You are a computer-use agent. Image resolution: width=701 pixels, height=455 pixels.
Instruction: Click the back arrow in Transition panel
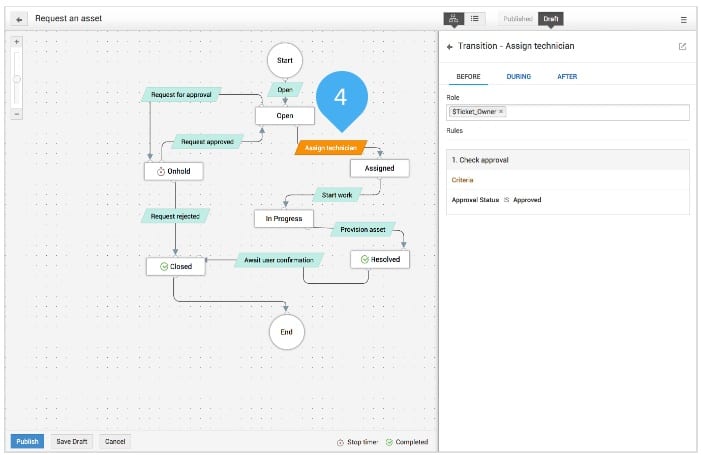(450, 46)
